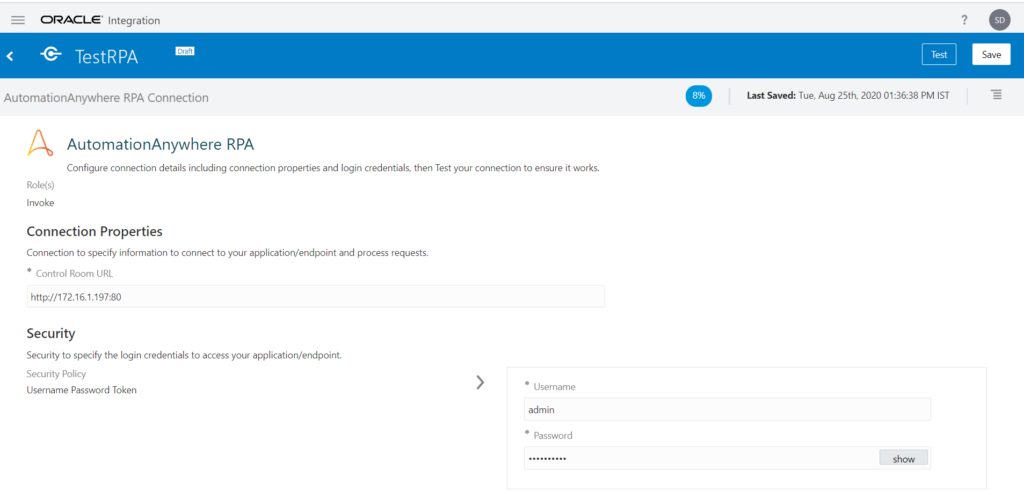This screenshot has height=492, width=1024.
Task: Open the hamburger navigation menu
Action: [x=18, y=20]
